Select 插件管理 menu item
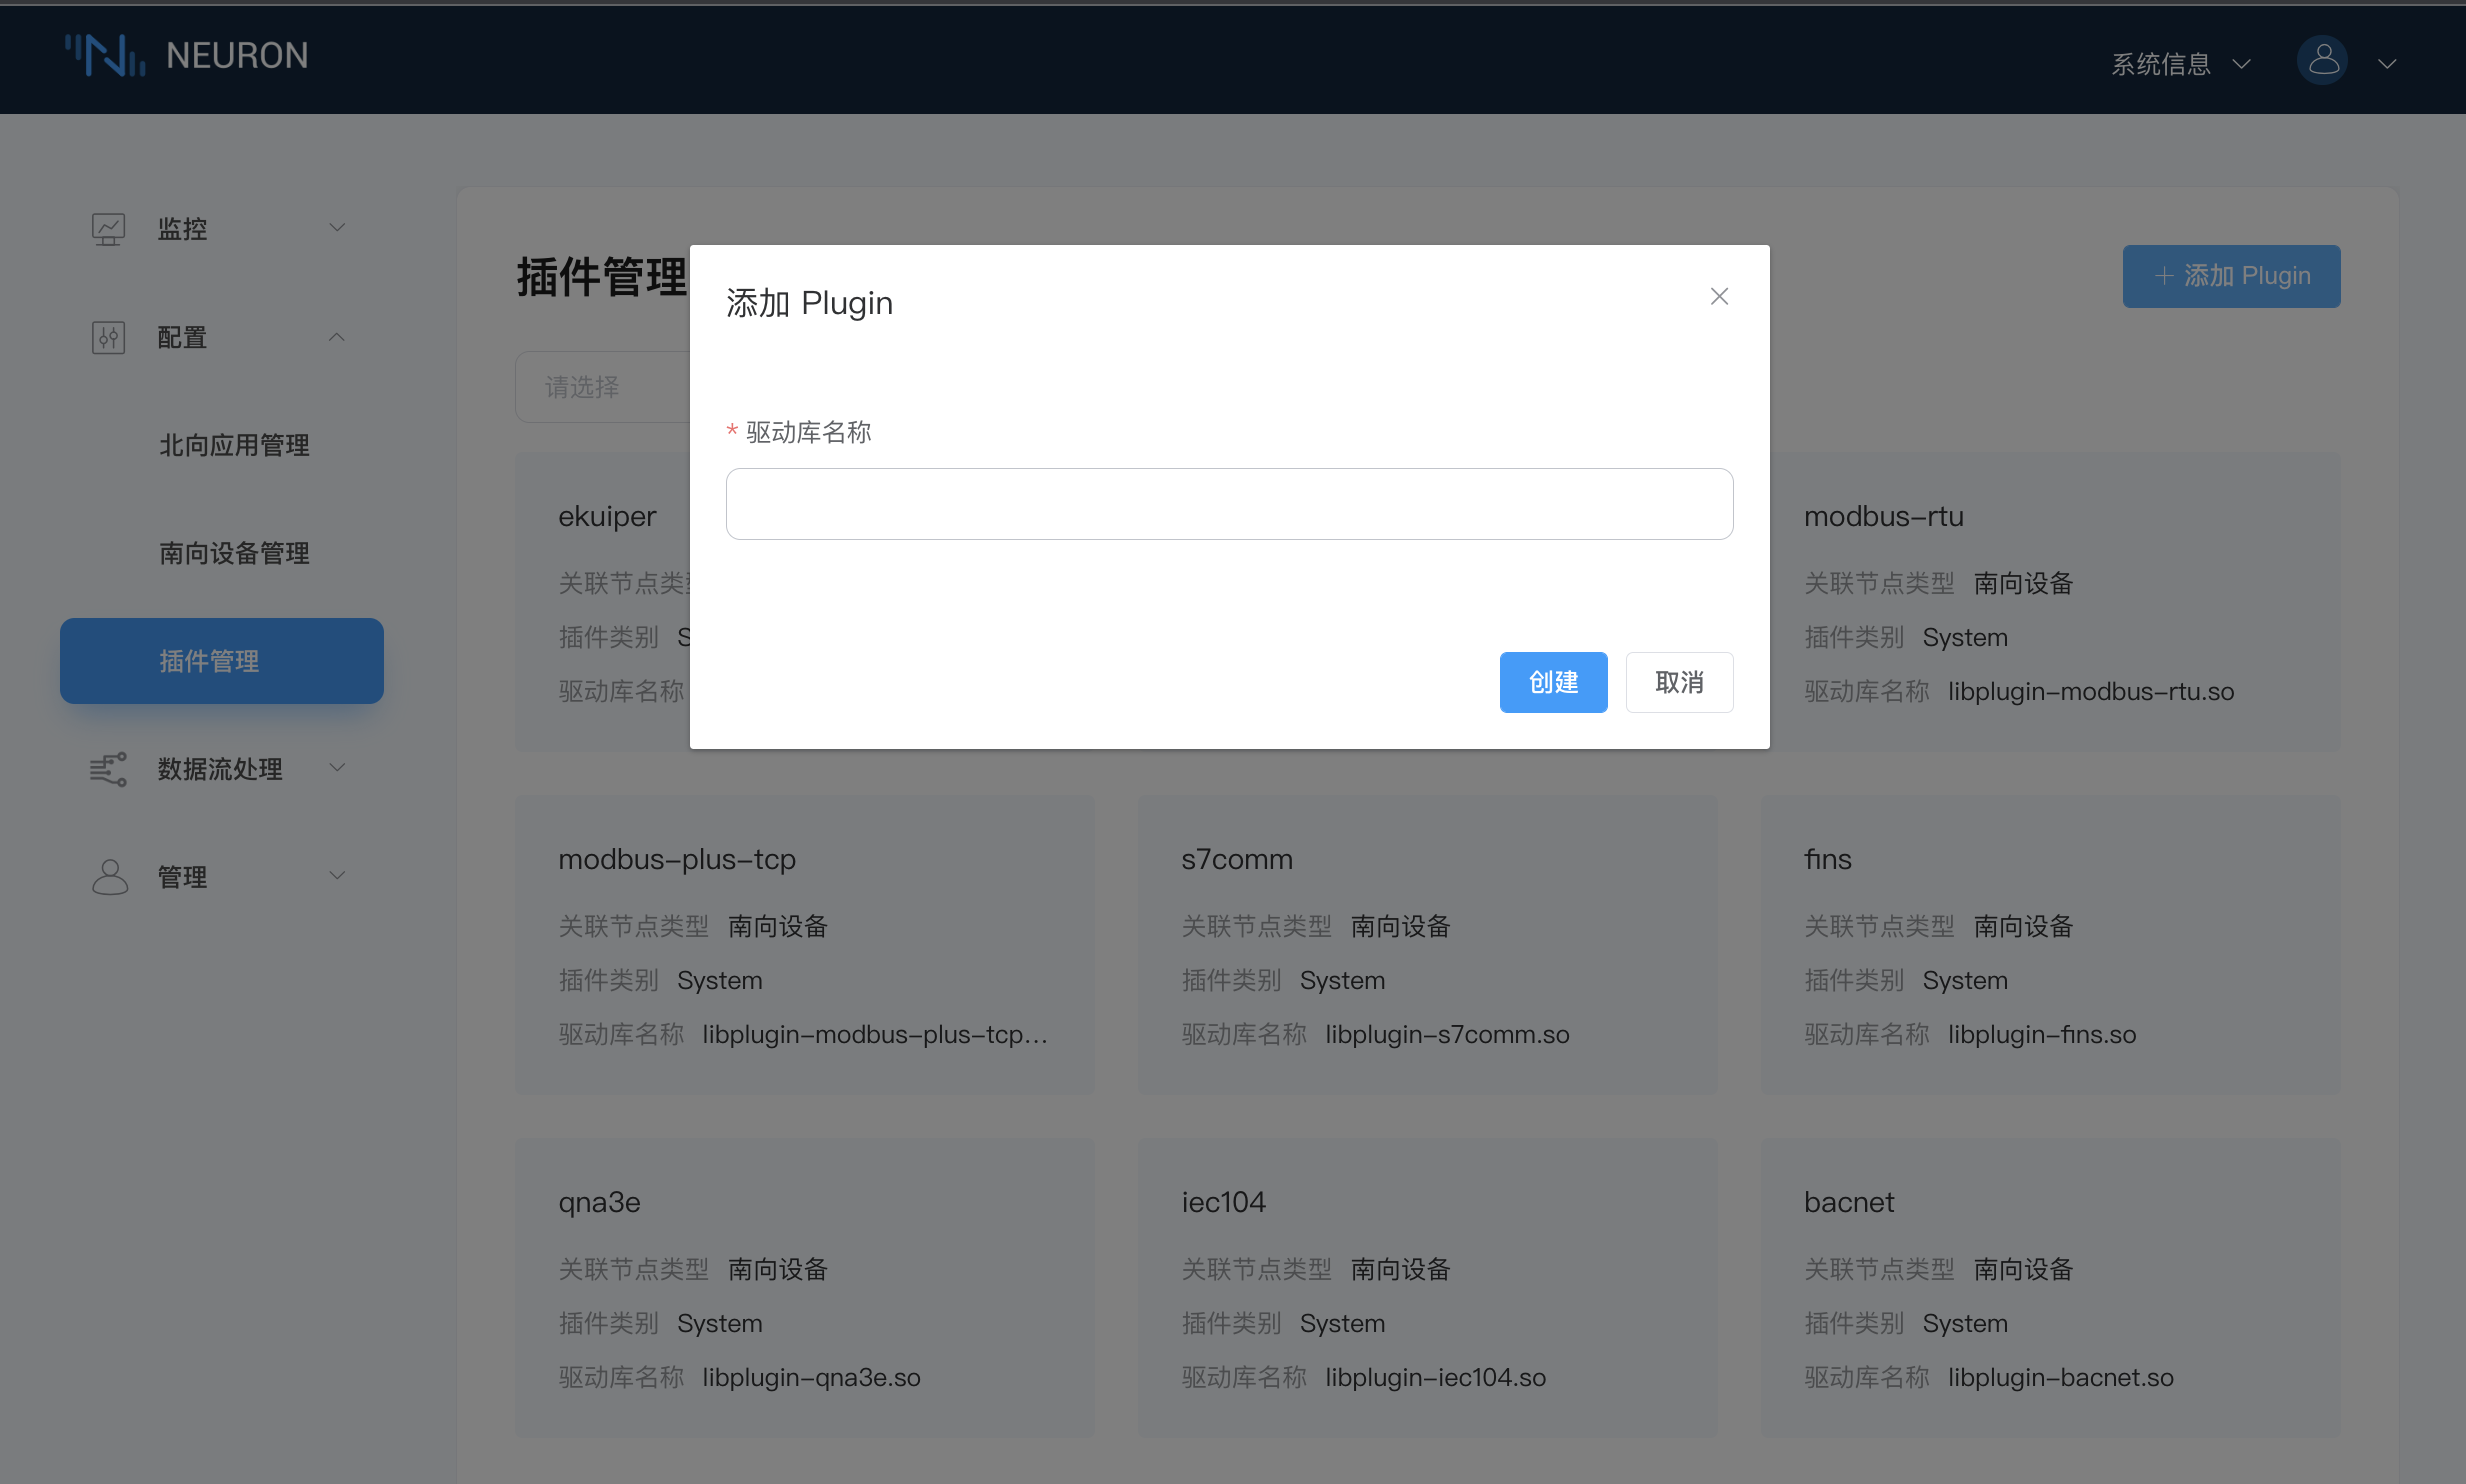This screenshot has width=2466, height=1484. click(222, 661)
